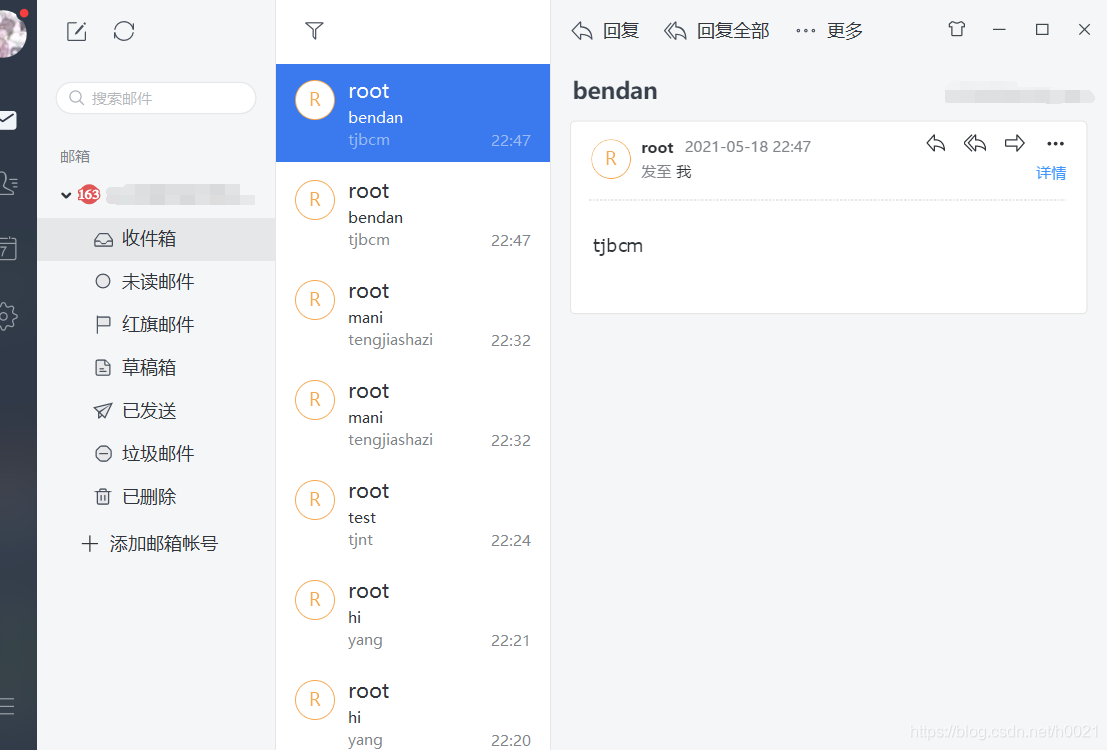Click 添加邮箱帐号 to add an account
This screenshot has height=750, width=1107.
[x=157, y=543]
